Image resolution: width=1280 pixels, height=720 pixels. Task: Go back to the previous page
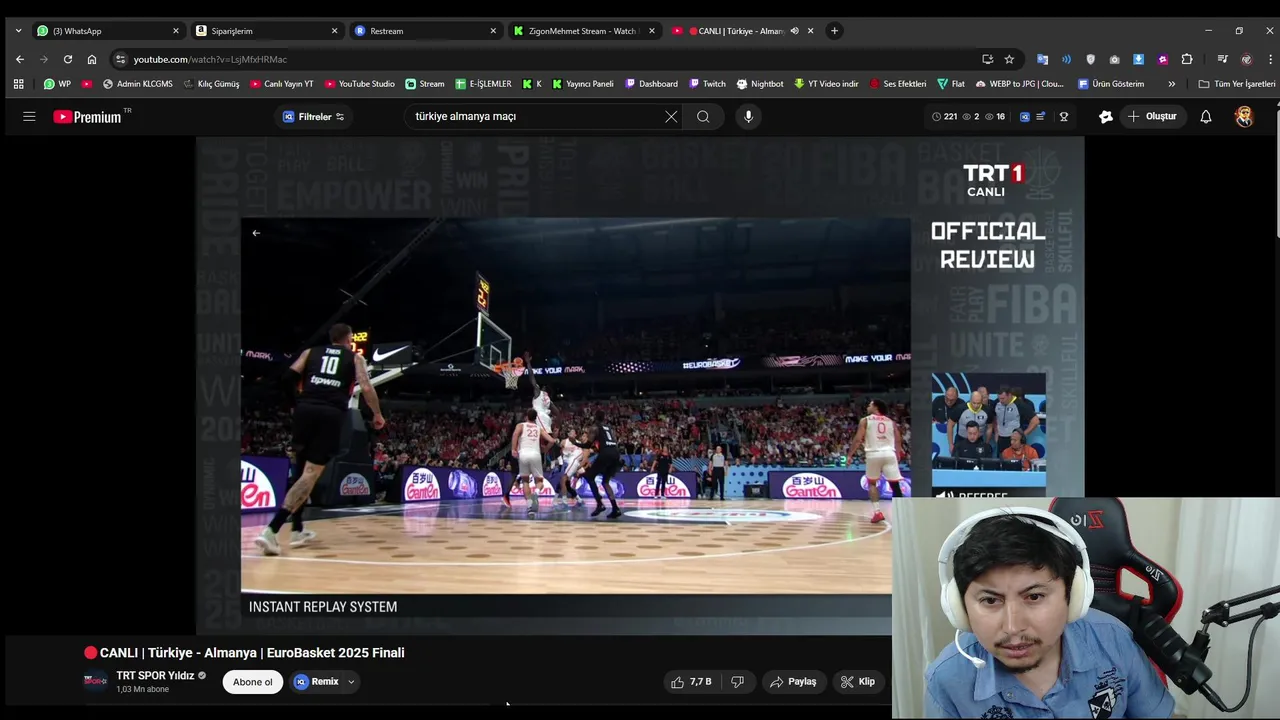click(20, 59)
